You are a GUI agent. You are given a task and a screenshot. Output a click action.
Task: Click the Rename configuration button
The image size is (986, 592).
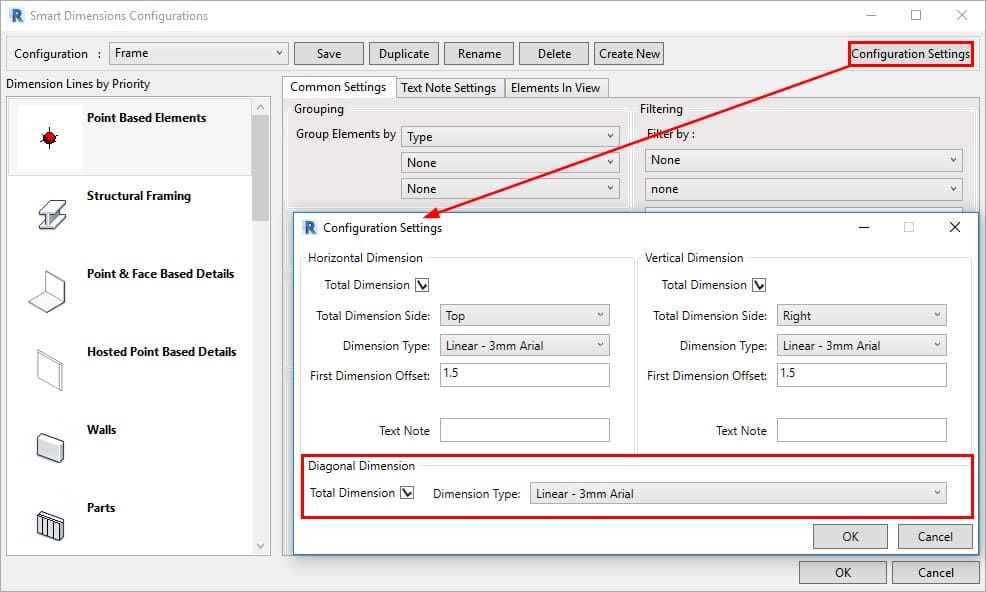479,53
